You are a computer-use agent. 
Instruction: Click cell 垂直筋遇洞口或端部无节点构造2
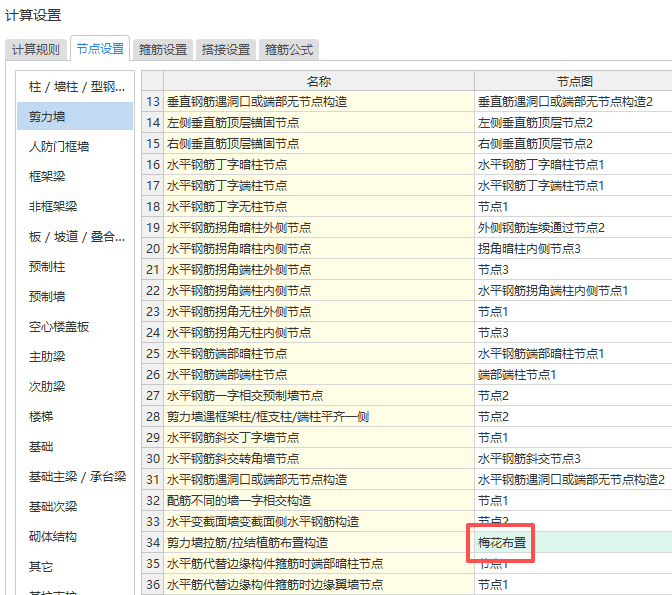(573, 102)
